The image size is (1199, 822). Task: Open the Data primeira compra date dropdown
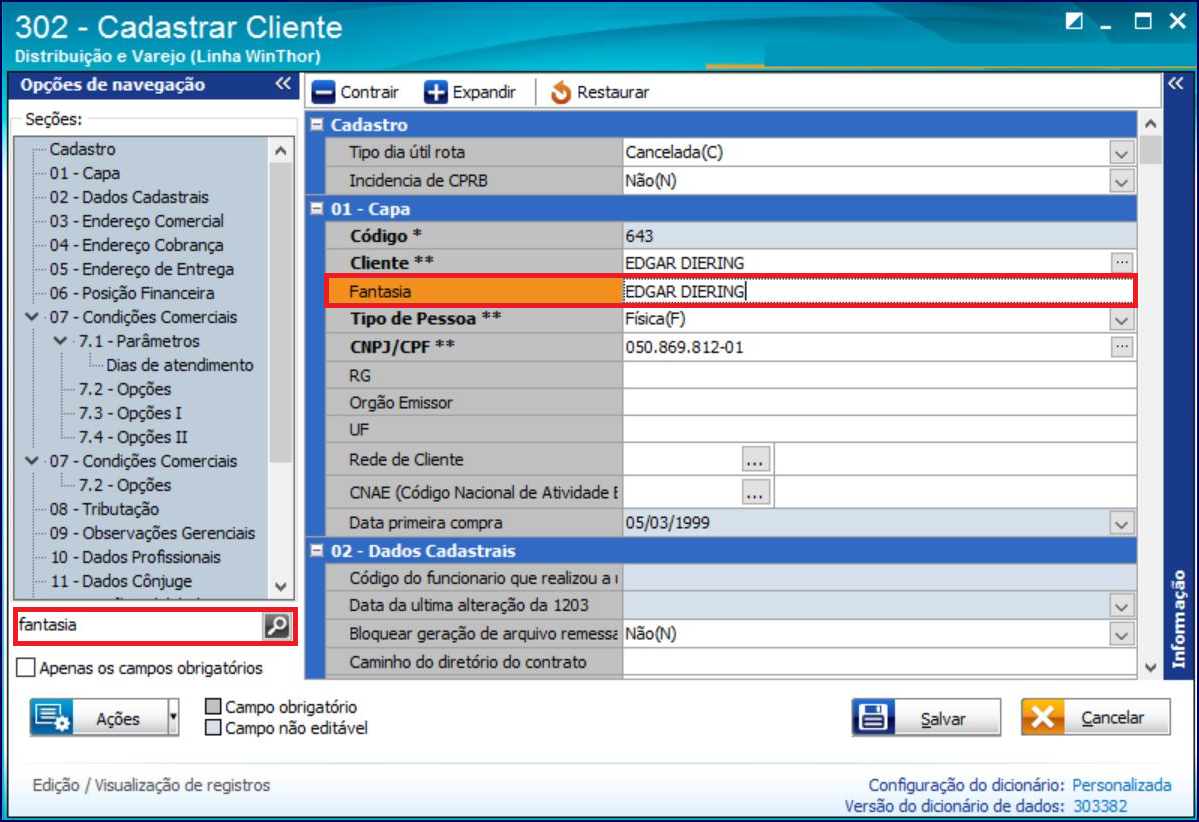click(x=1122, y=524)
